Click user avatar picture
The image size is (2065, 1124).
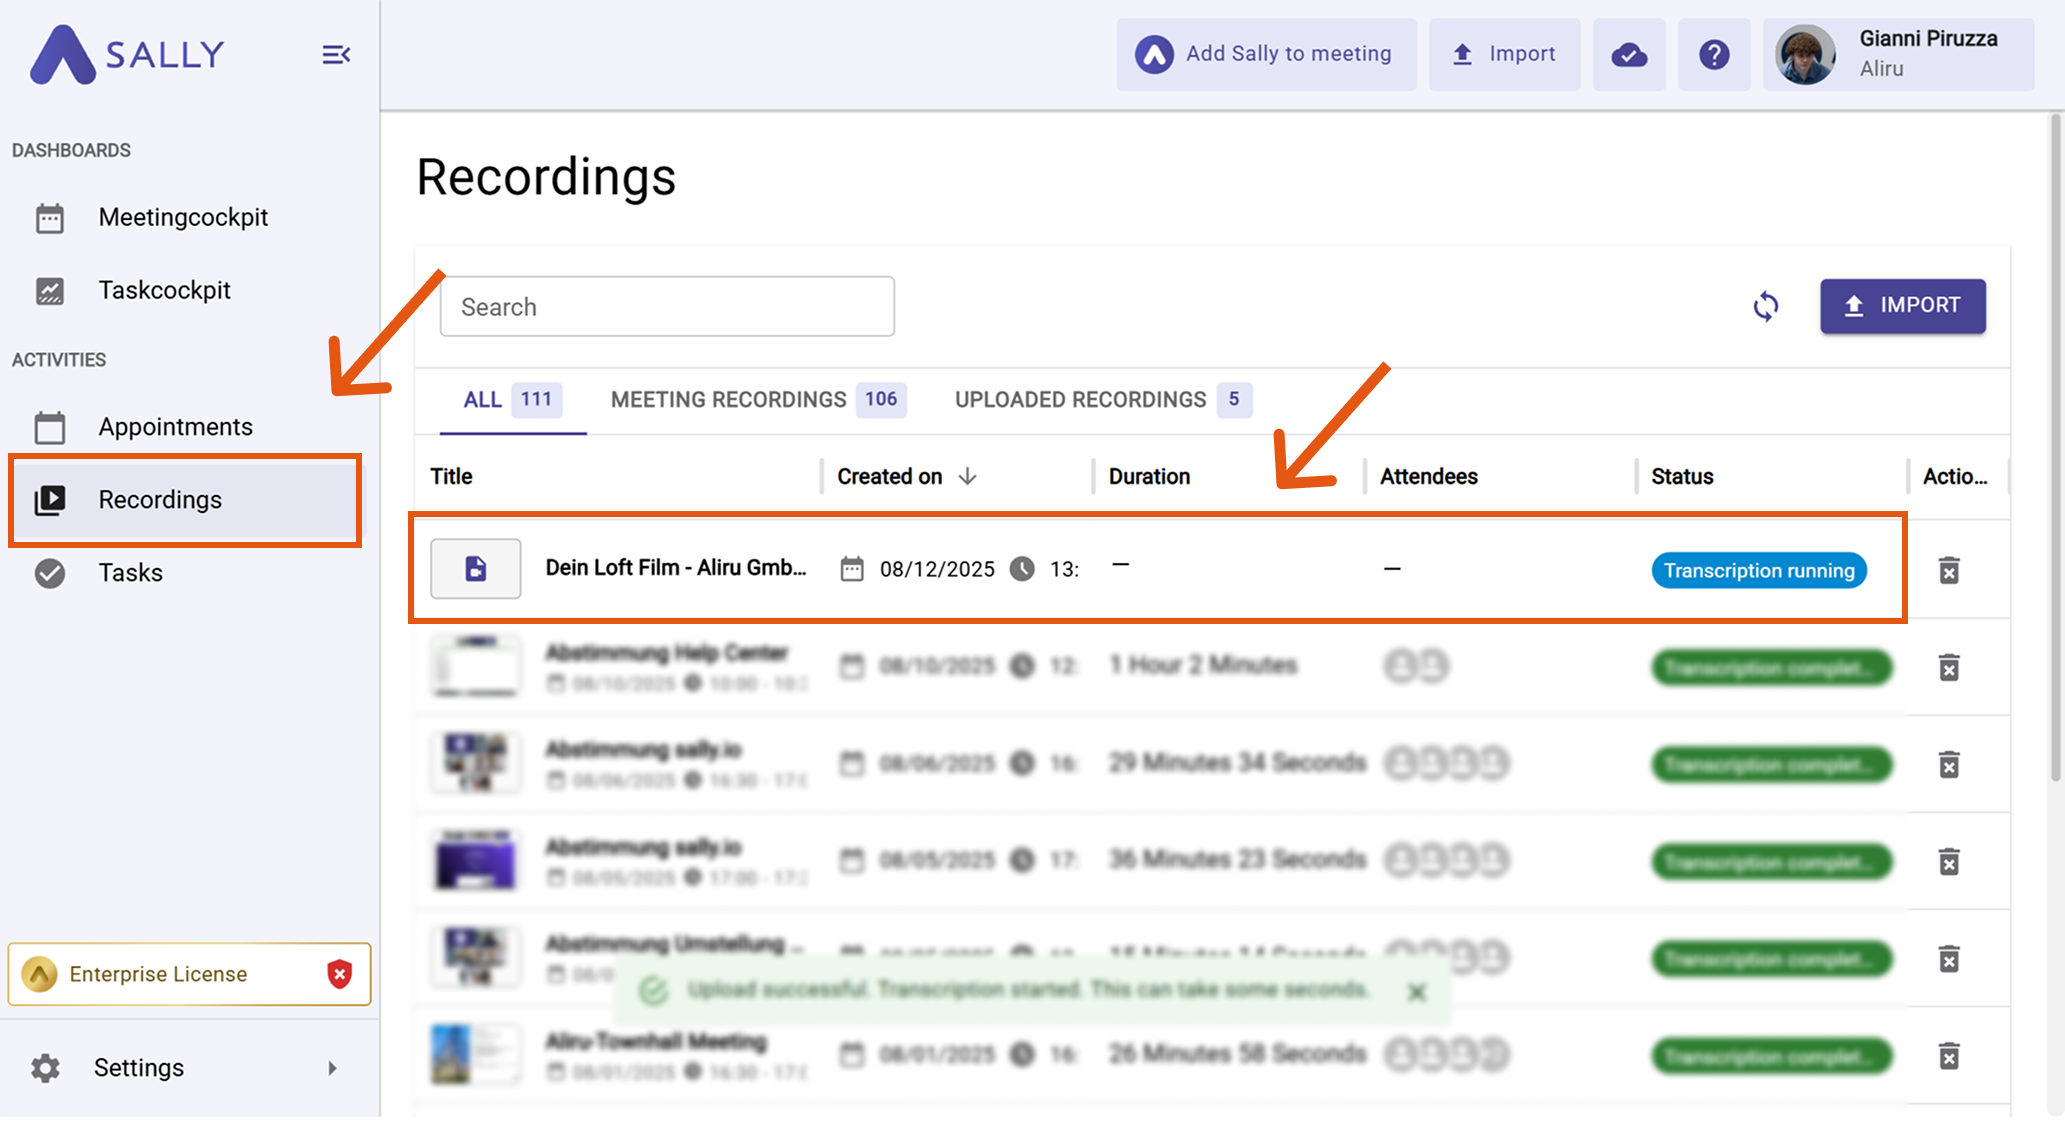(1805, 54)
